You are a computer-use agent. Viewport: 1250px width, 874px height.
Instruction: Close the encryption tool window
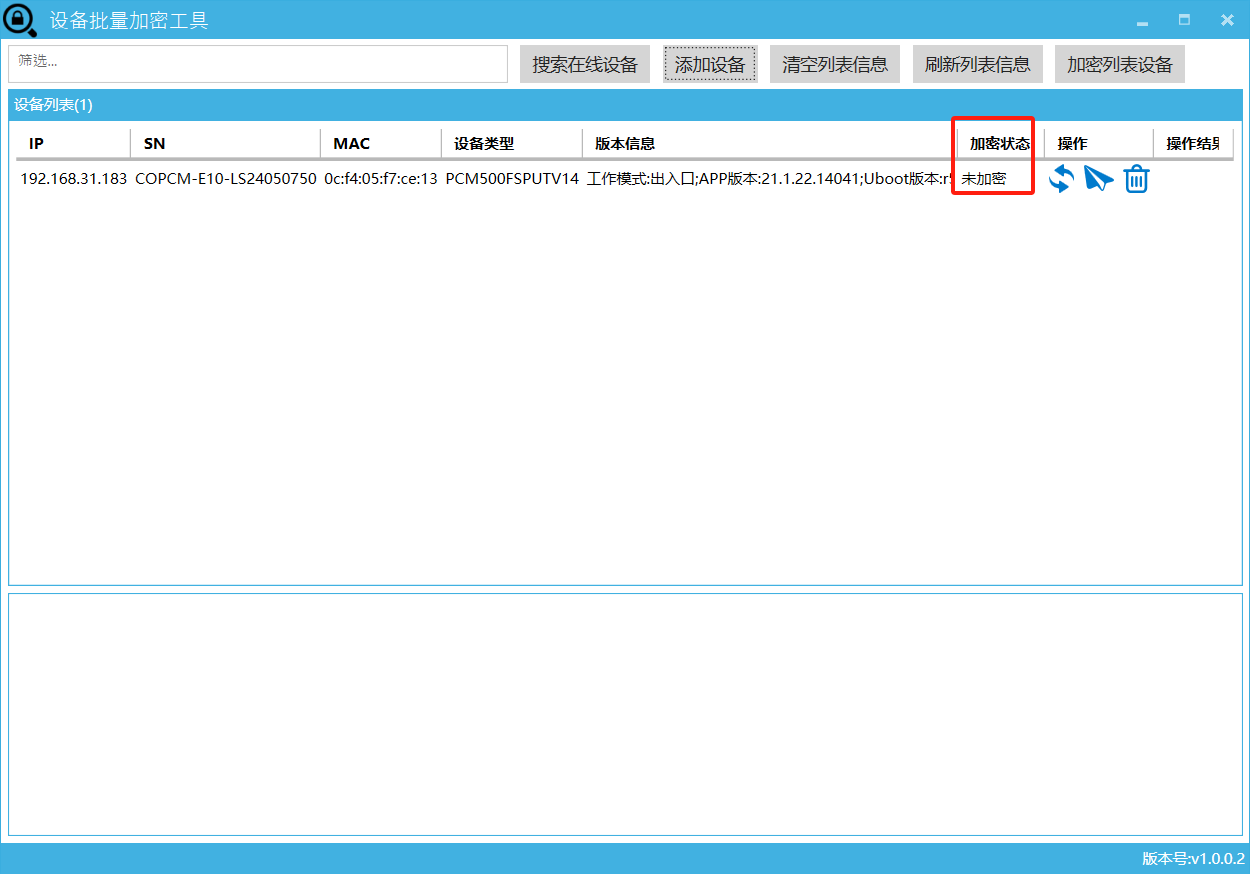point(1227,20)
